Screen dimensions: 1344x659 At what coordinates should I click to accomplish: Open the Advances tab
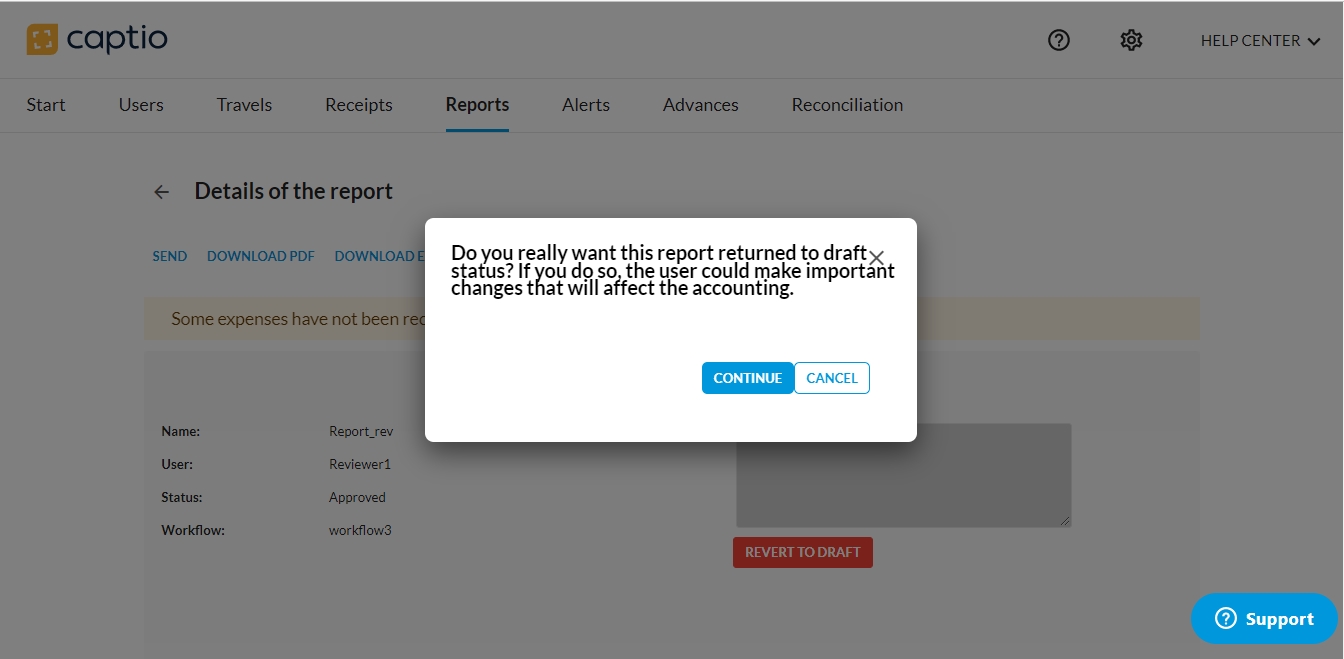[x=700, y=105]
